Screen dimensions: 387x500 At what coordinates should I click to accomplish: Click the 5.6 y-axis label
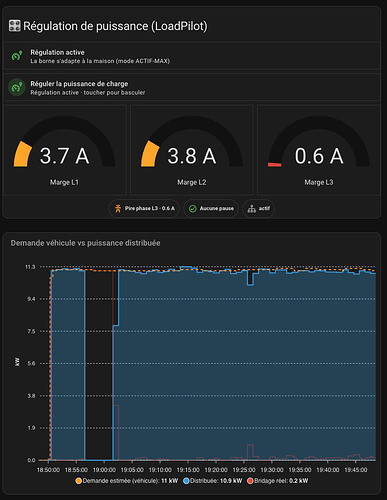pyautogui.click(x=31, y=364)
